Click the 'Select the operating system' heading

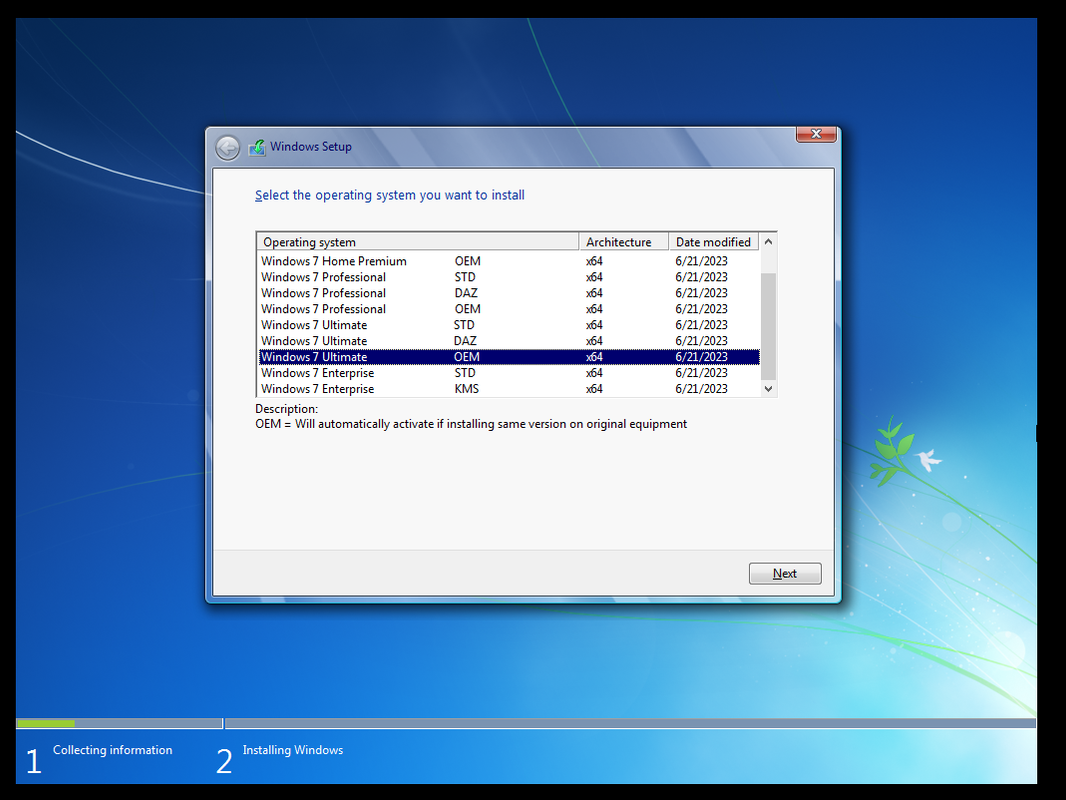[390, 196]
